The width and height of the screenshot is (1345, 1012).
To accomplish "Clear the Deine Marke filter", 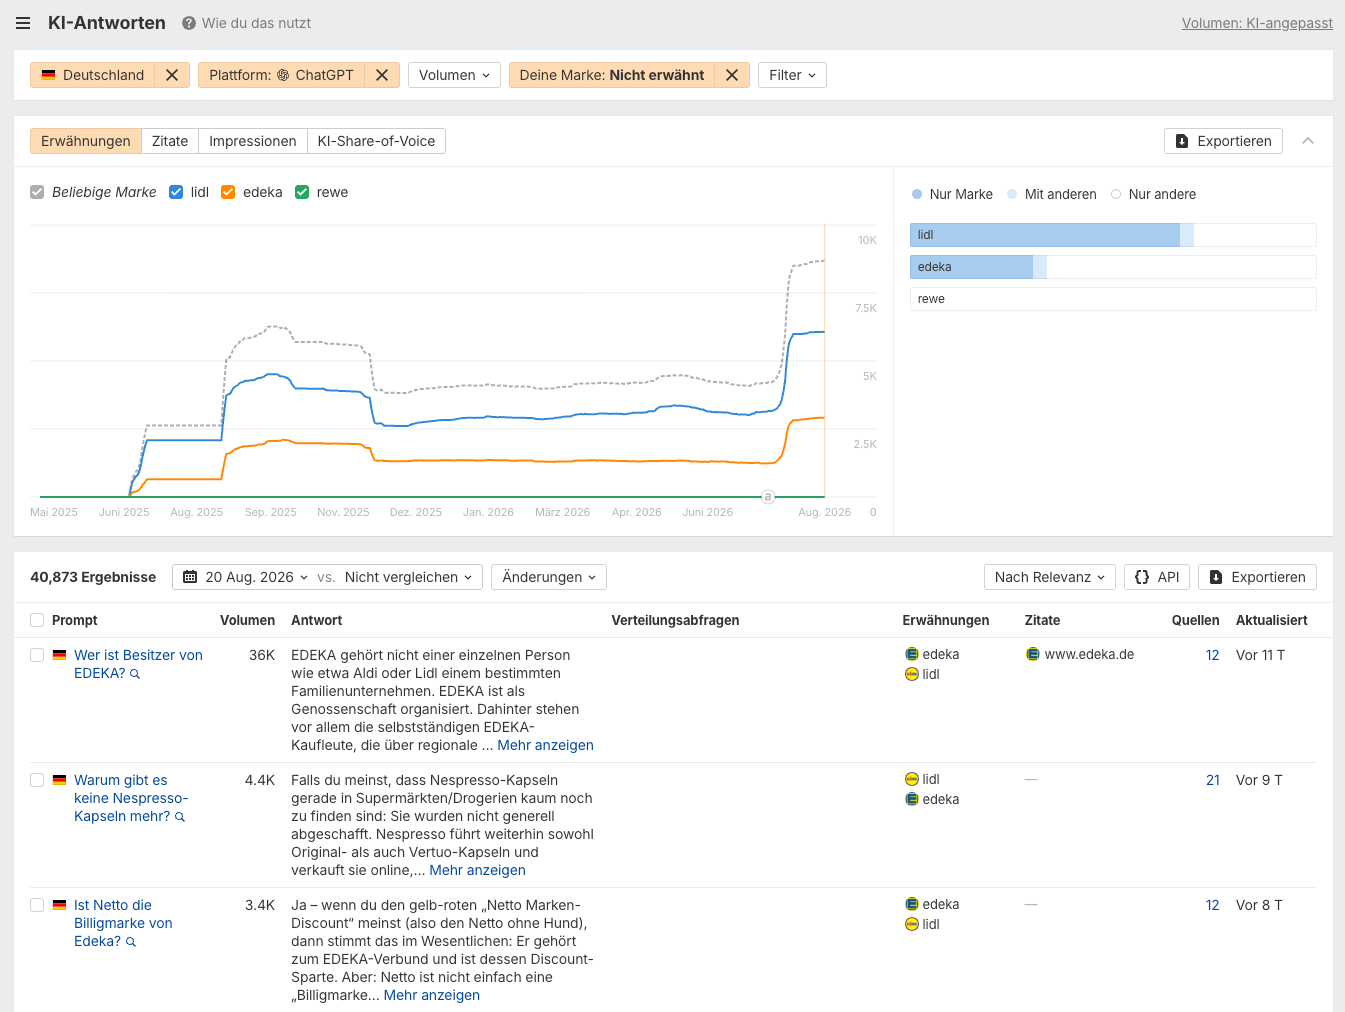I will click(732, 75).
